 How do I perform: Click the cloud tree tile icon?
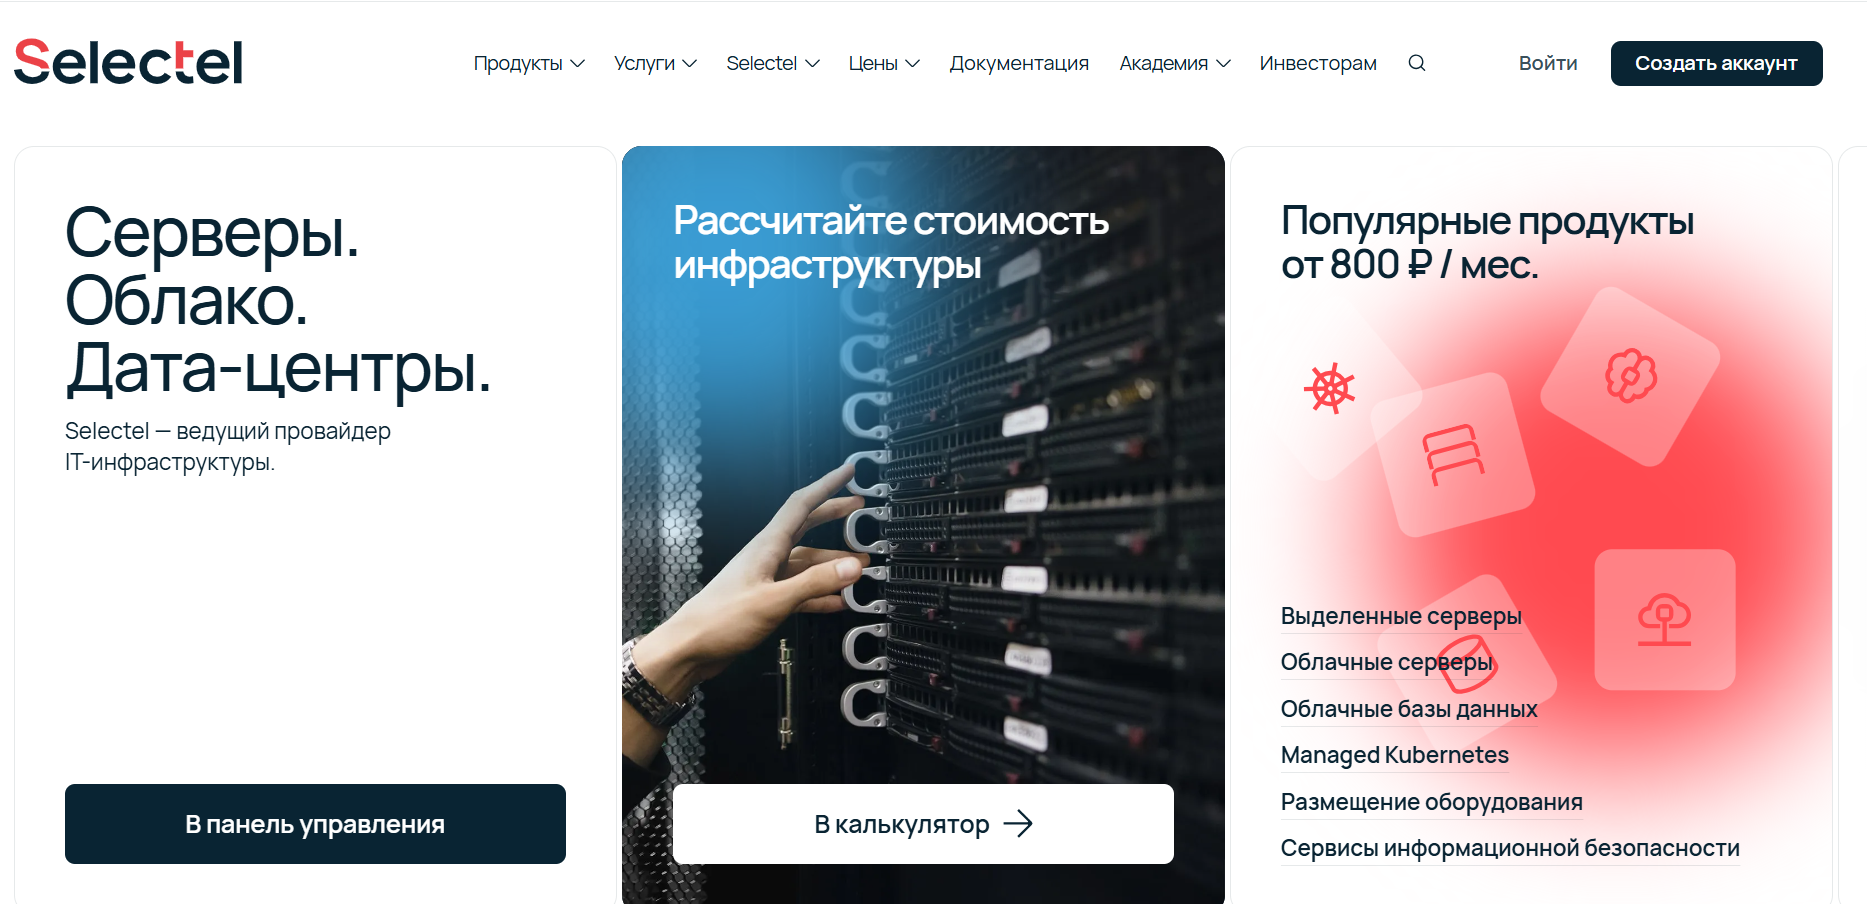[1664, 620]
